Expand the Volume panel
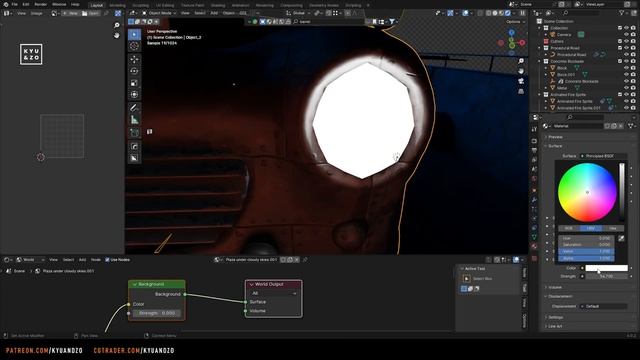The image size is (640, 360). coord(555,287)
